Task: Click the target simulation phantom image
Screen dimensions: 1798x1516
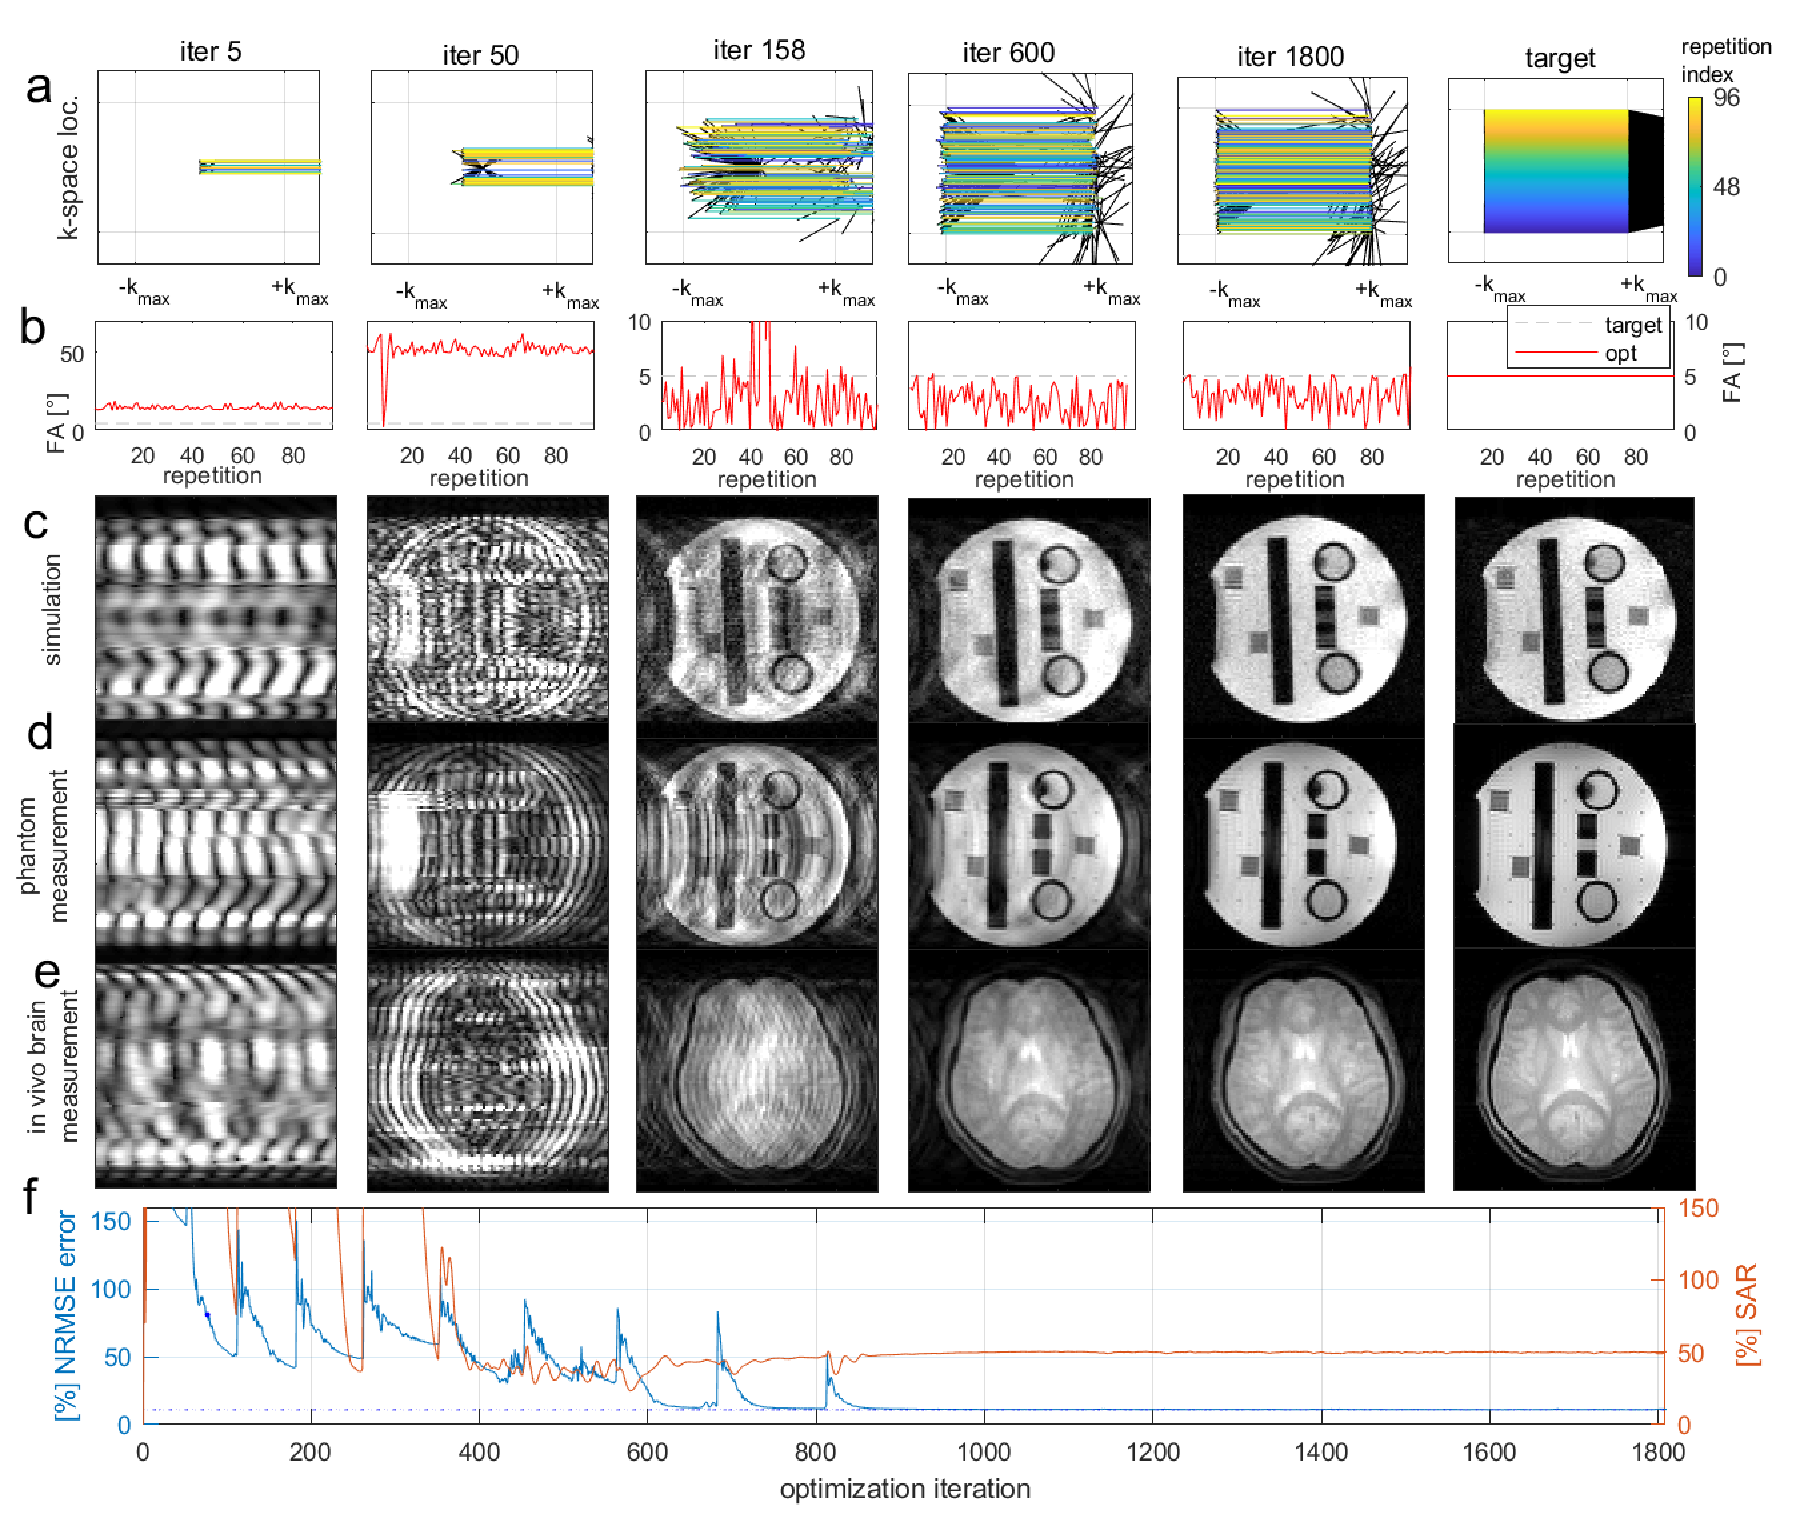Action: tap(1574, 609)
